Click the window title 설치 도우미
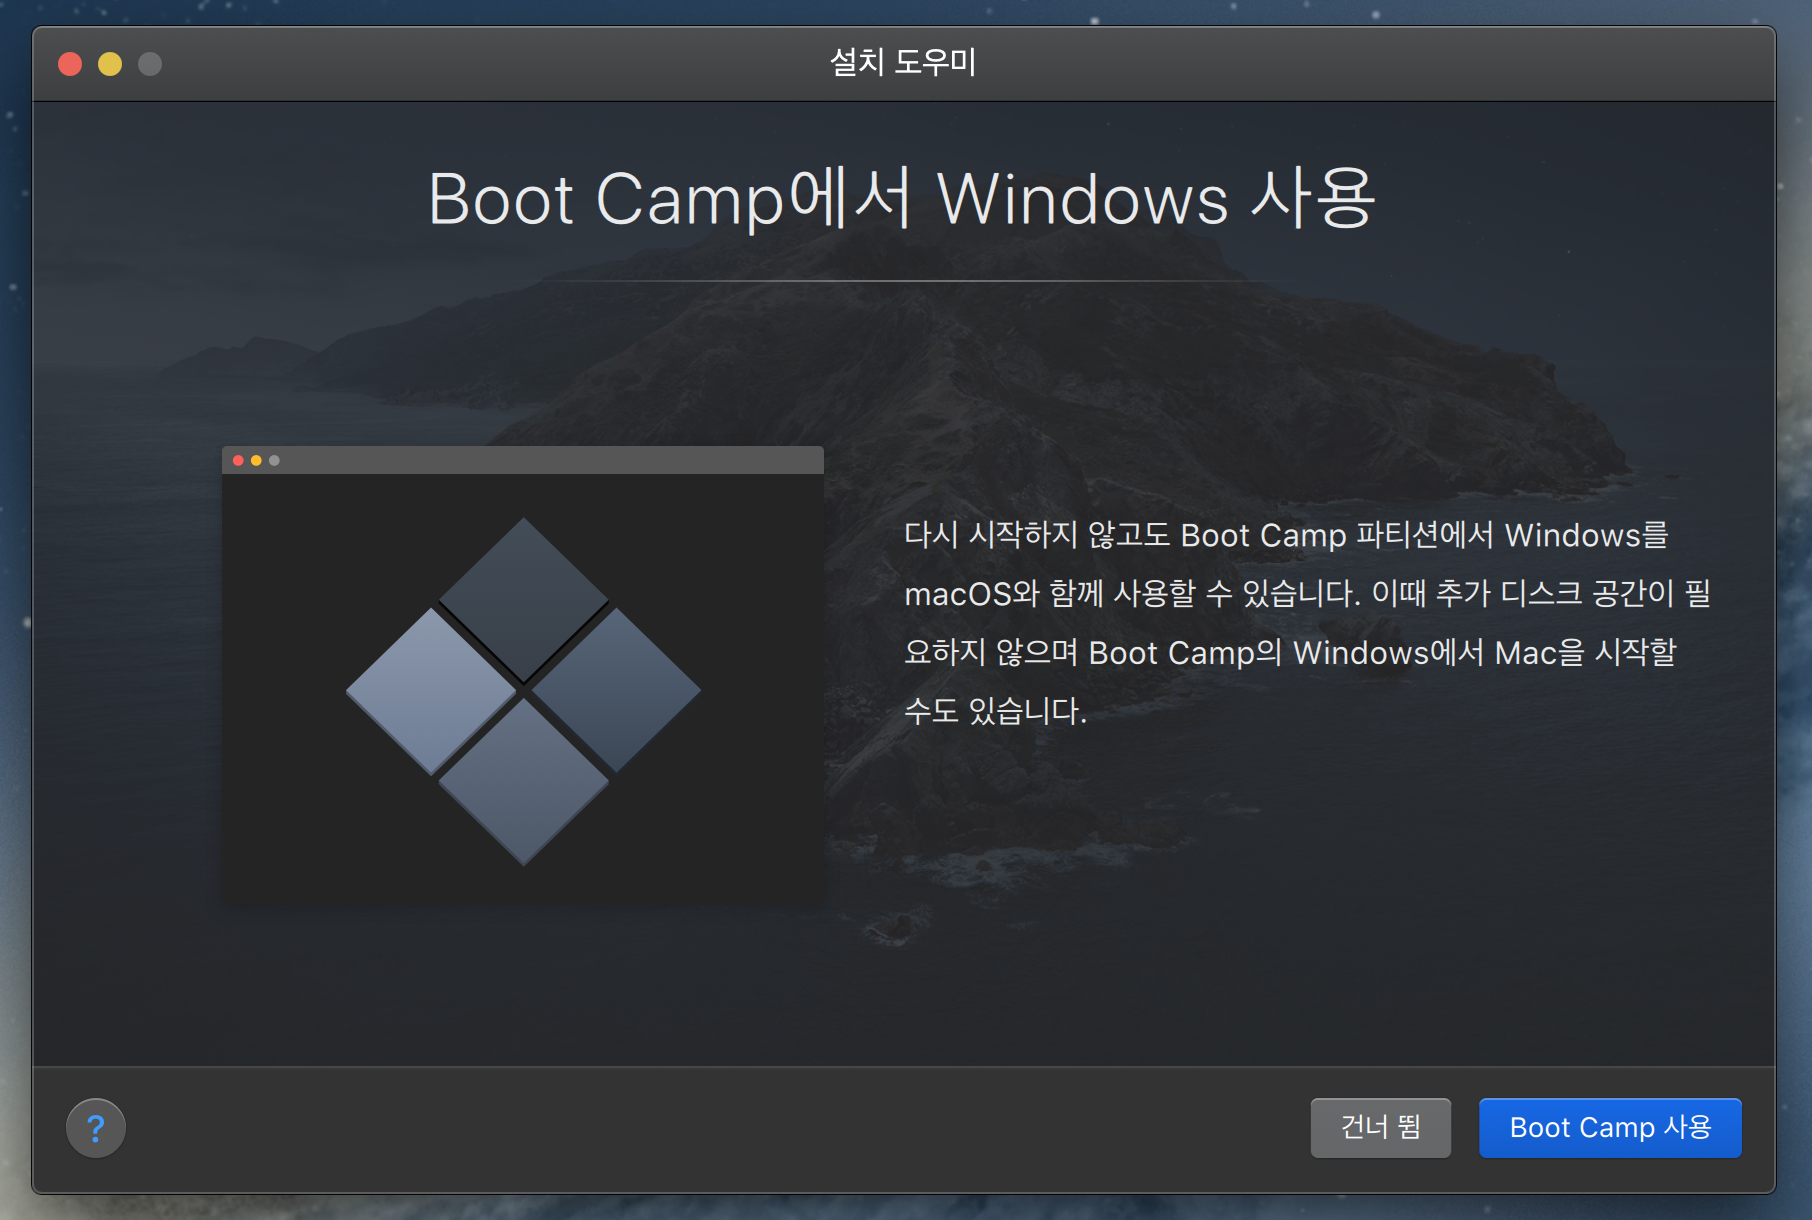The image size is (1812, 1220). coord(903,62)
